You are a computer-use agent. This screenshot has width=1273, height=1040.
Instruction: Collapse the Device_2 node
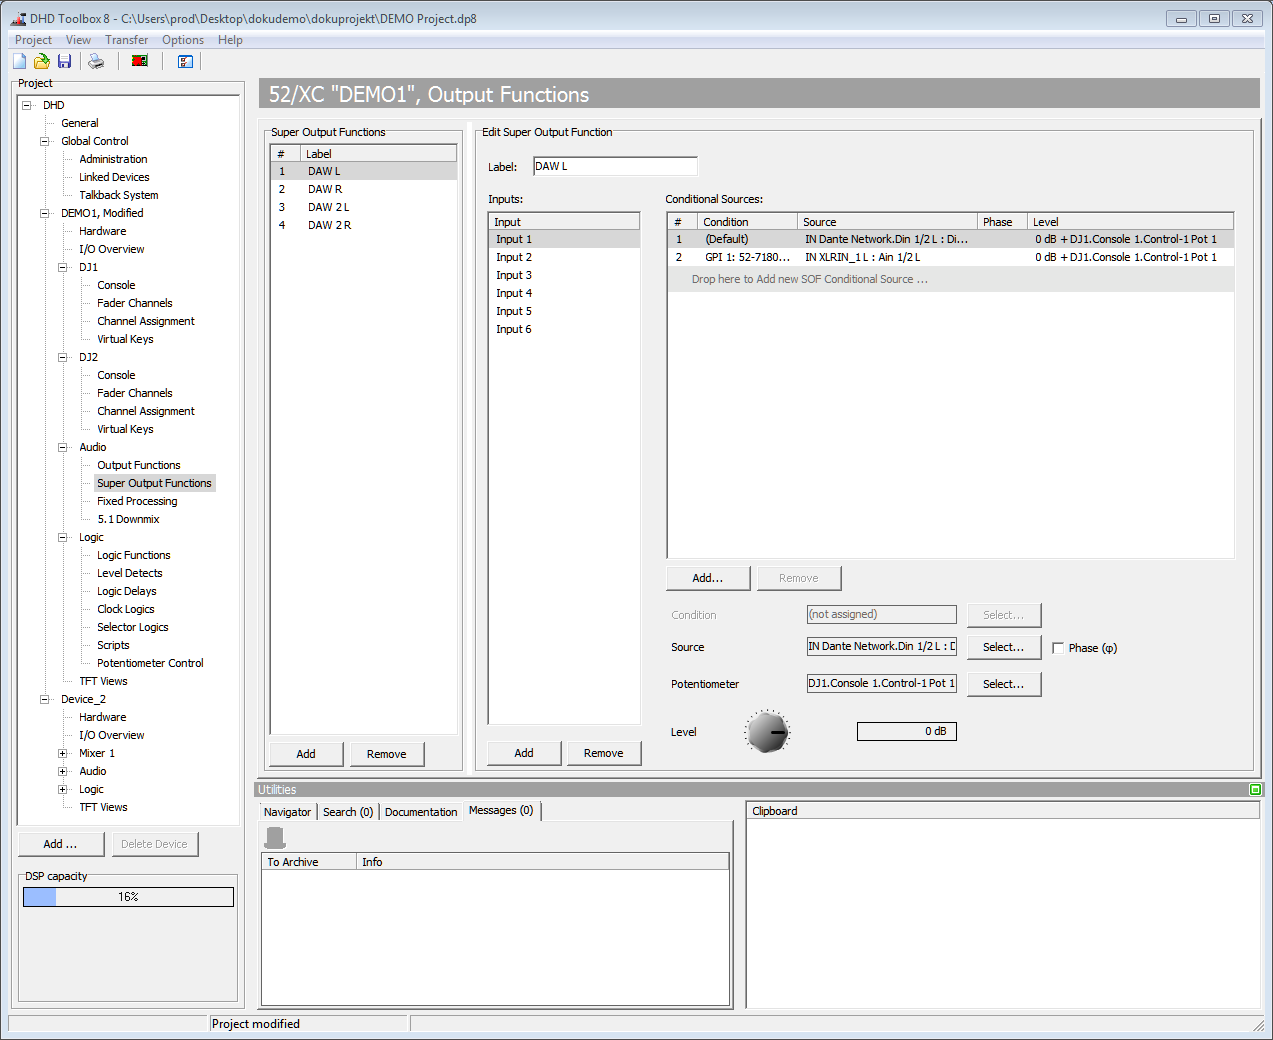(44, 699)
